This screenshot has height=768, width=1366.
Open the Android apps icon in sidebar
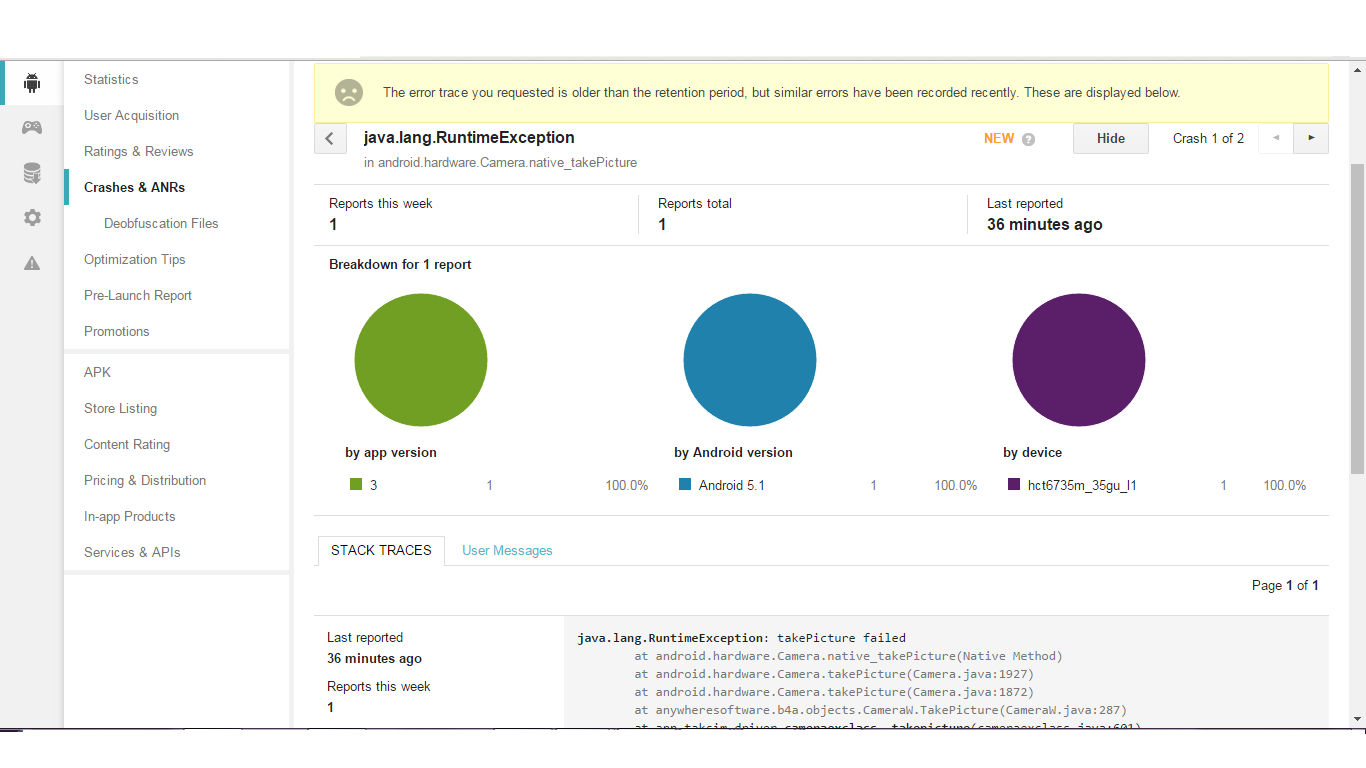(32, 83)
